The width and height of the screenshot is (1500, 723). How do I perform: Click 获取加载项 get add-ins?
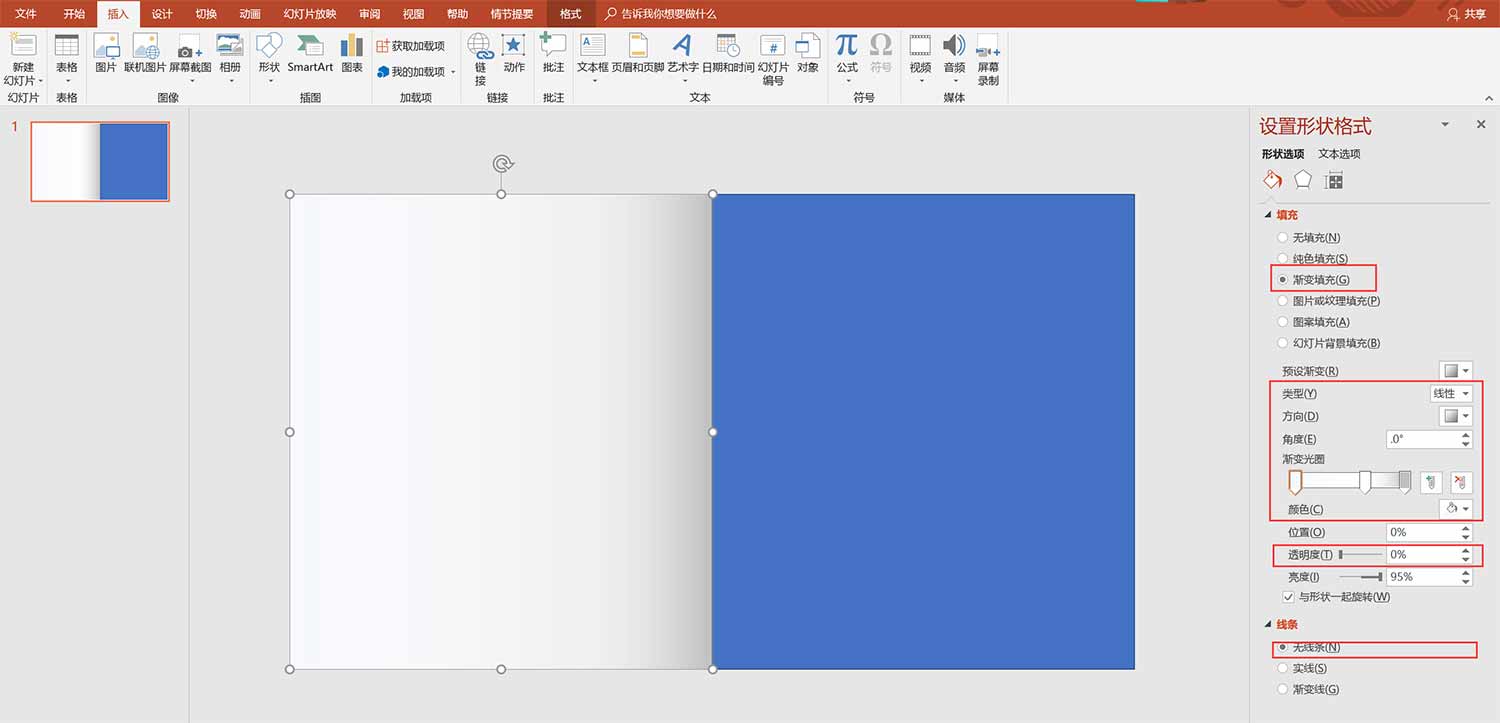tap(411, 46)
